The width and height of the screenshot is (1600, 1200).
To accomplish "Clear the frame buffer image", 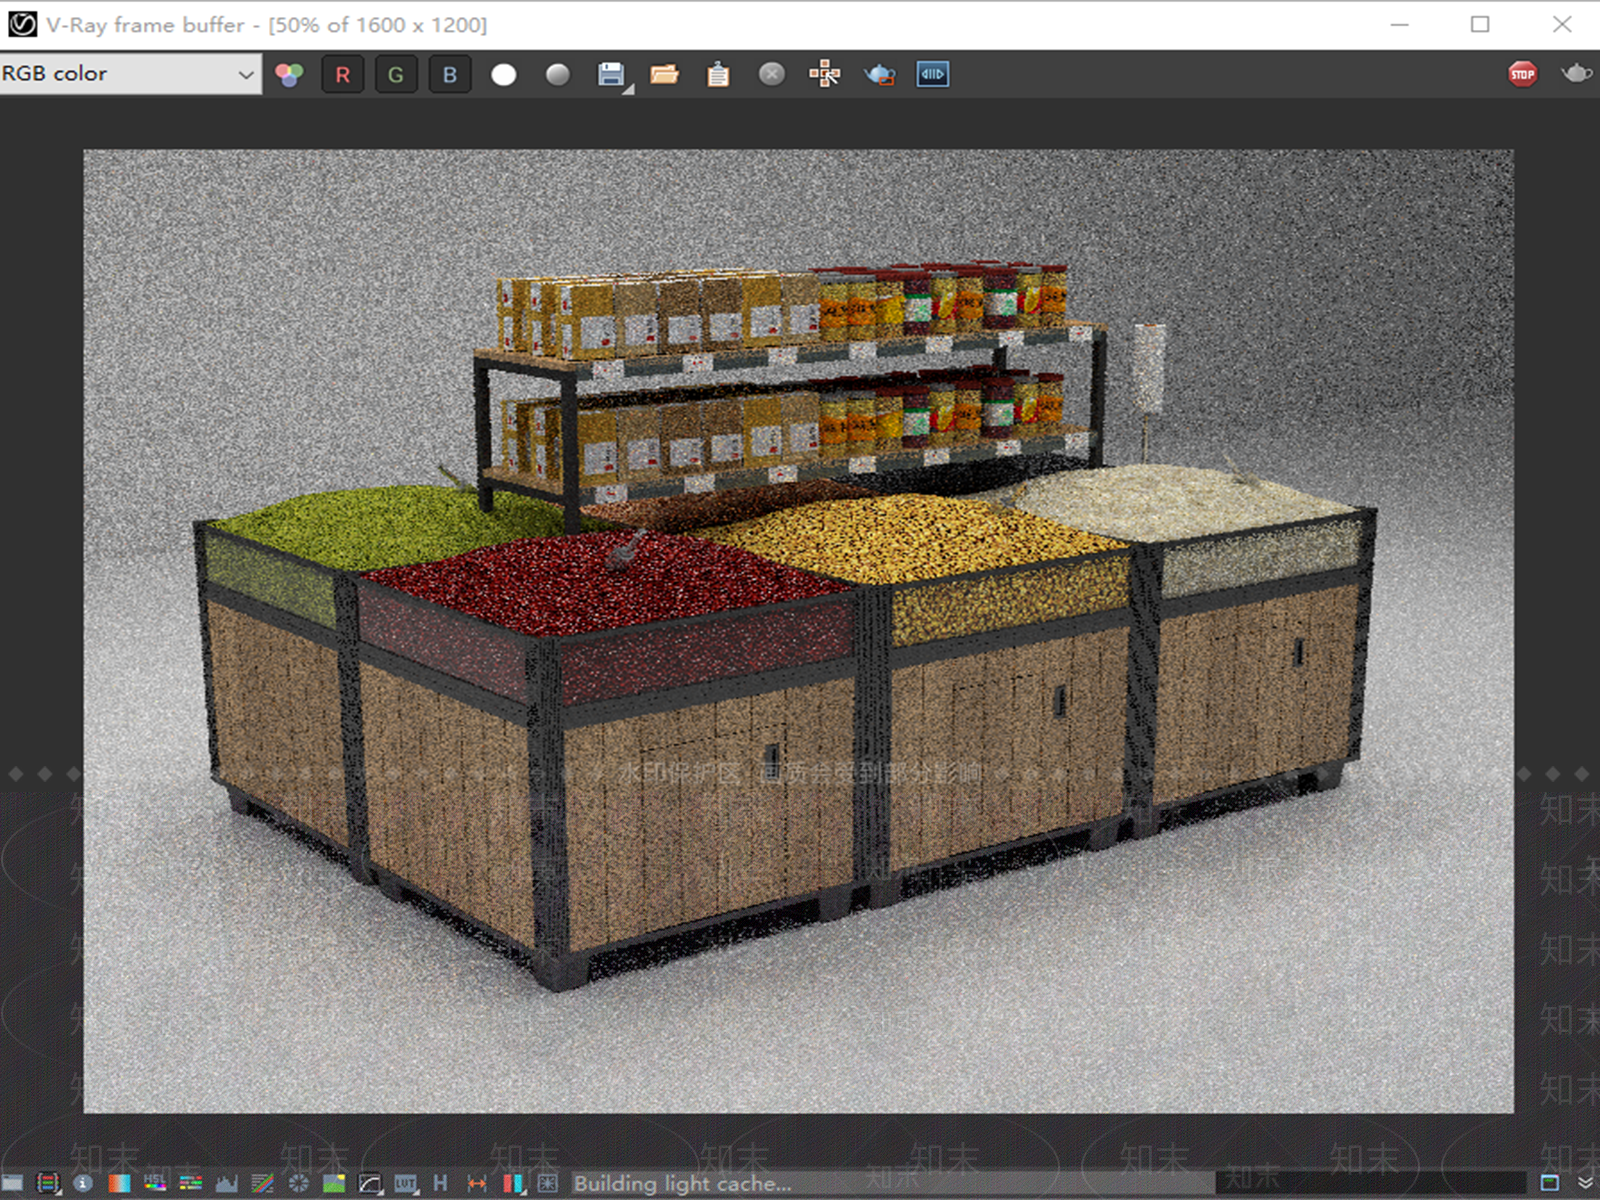I will click(x=772, y=74).
